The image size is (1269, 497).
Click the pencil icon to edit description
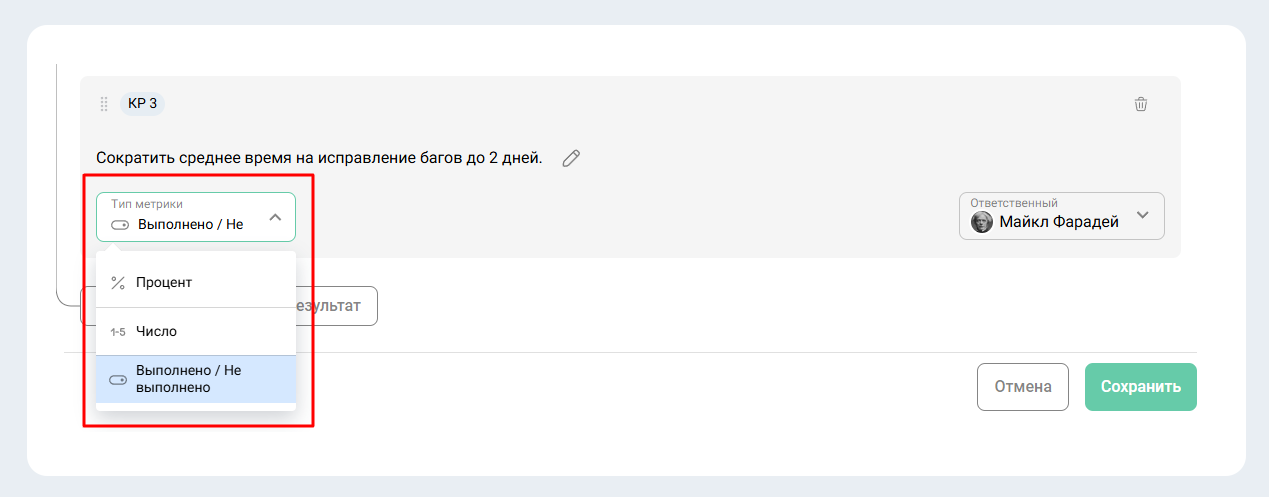(x=571, y=158)
